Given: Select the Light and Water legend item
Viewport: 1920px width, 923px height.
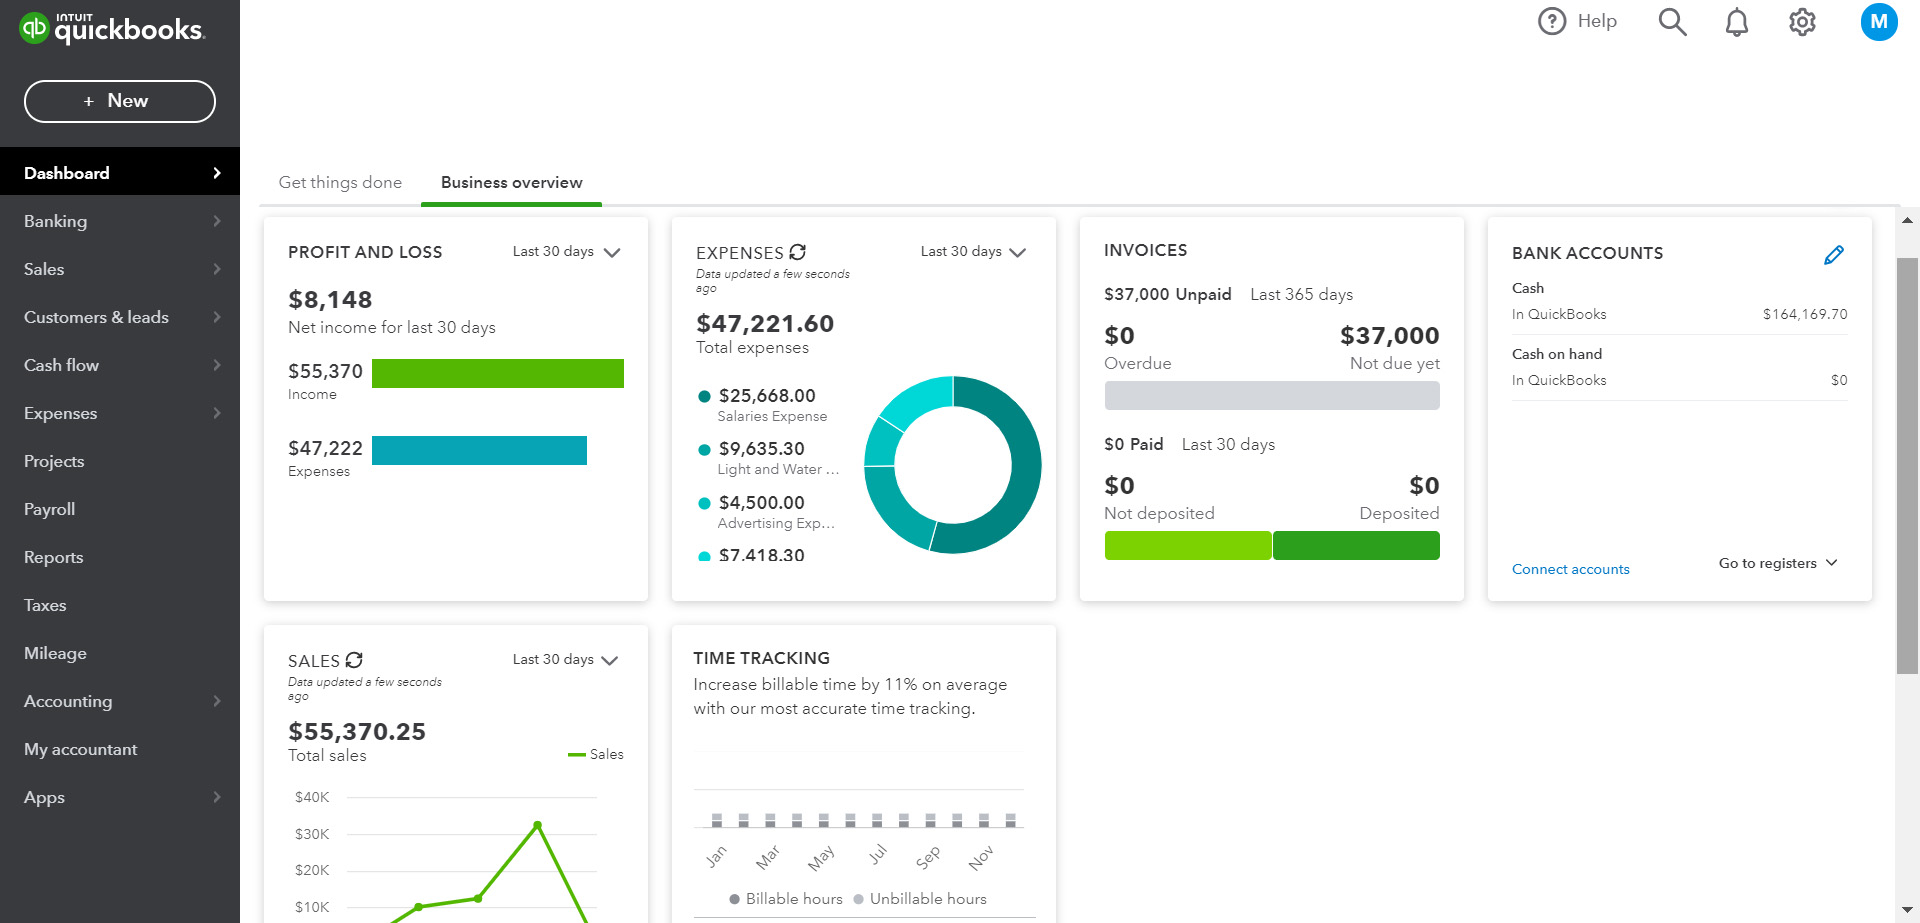Looking at the screenshot, I should point(769,458).
